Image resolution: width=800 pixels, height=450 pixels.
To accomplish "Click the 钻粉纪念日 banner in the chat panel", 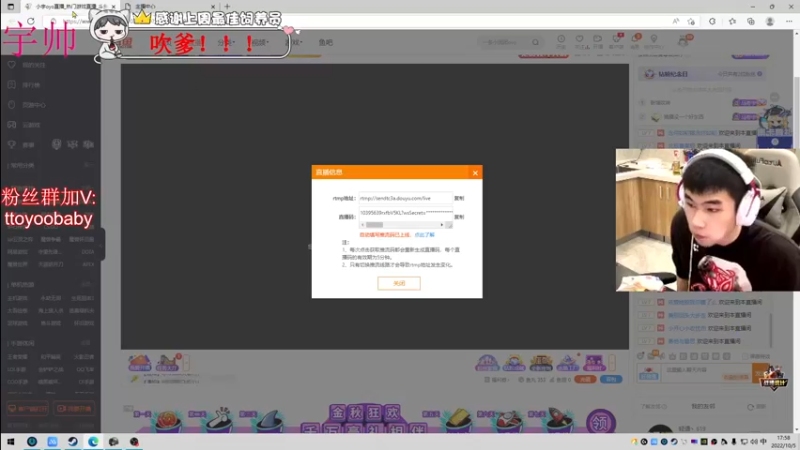I will [x=702, y=74].
